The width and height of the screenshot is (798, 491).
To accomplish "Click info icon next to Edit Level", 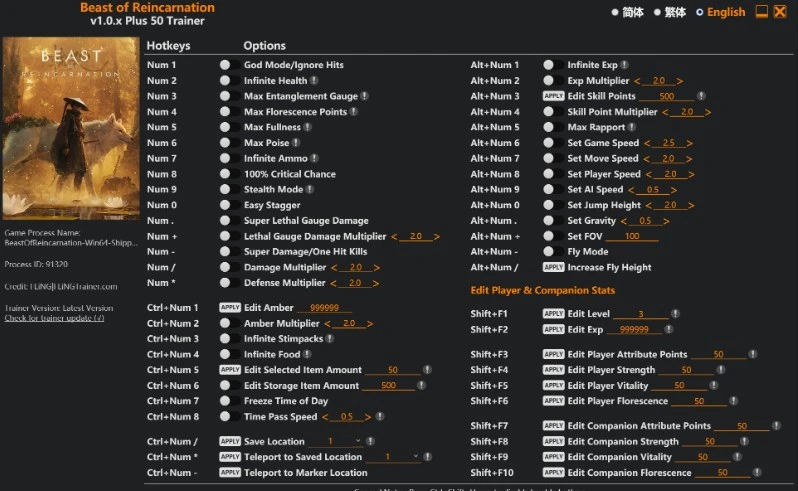I will [675, 313].
